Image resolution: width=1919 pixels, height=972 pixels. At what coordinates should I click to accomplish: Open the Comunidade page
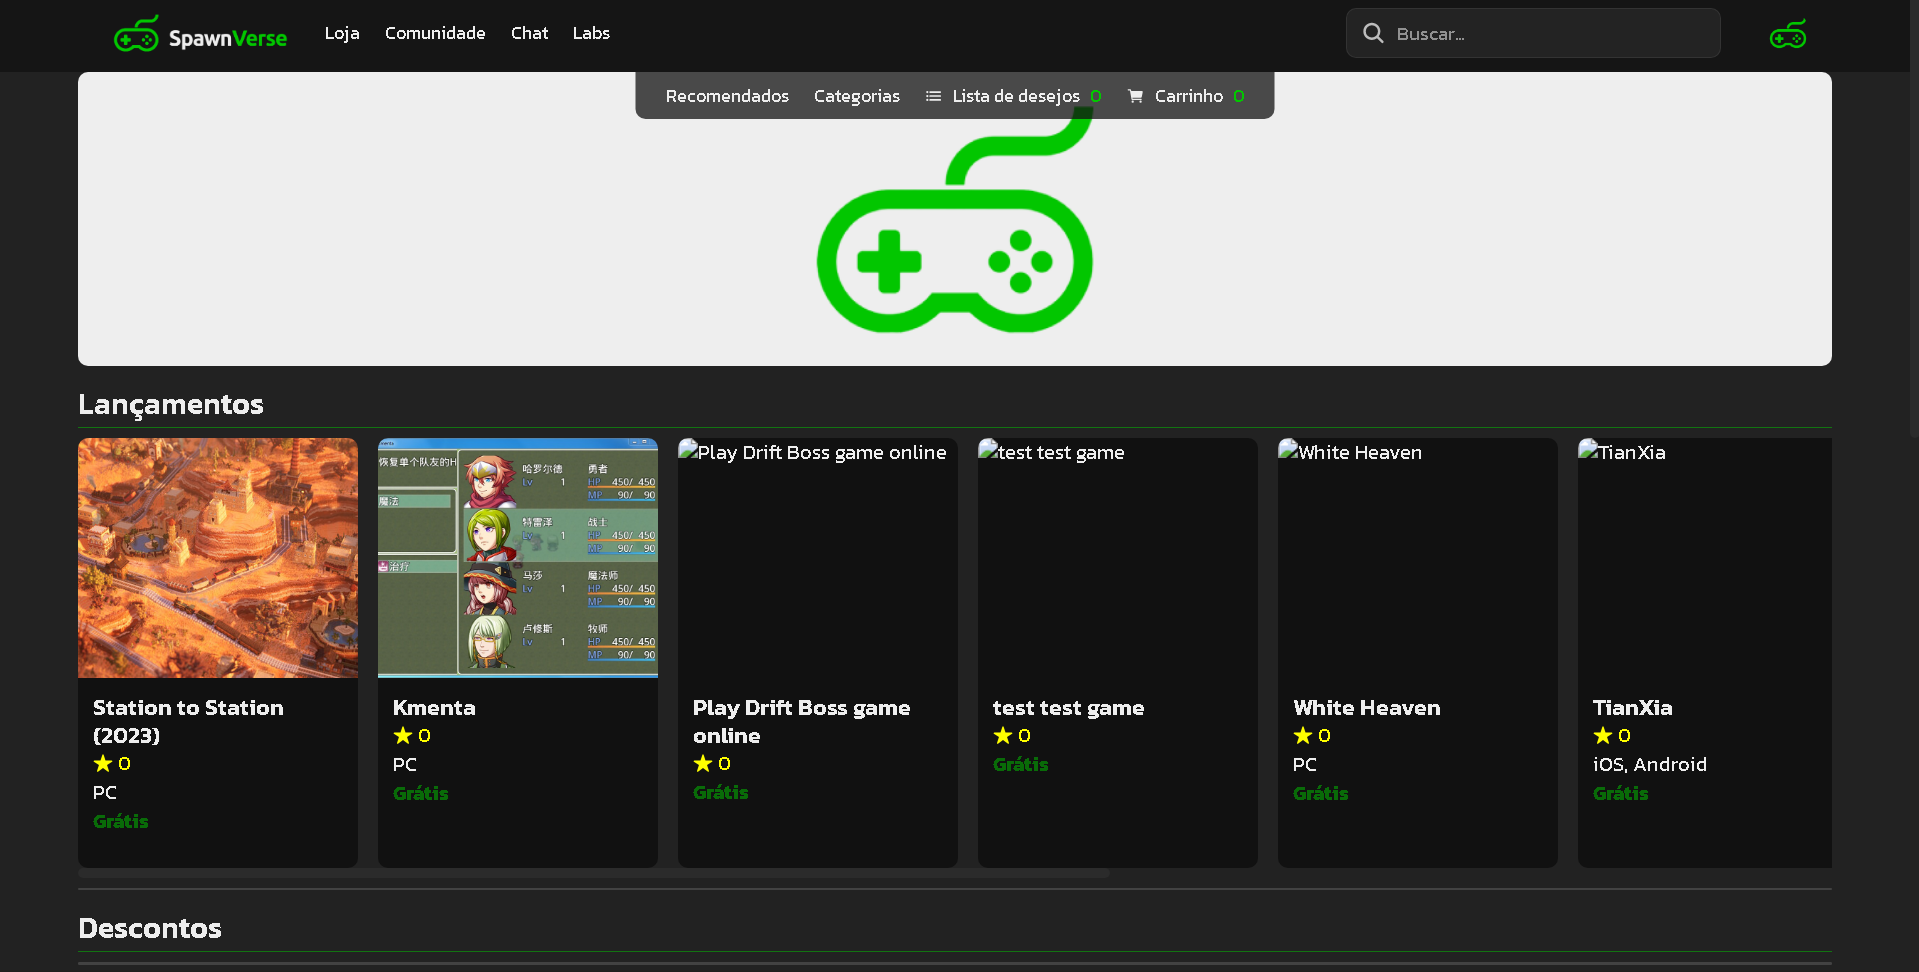(435, 33)
